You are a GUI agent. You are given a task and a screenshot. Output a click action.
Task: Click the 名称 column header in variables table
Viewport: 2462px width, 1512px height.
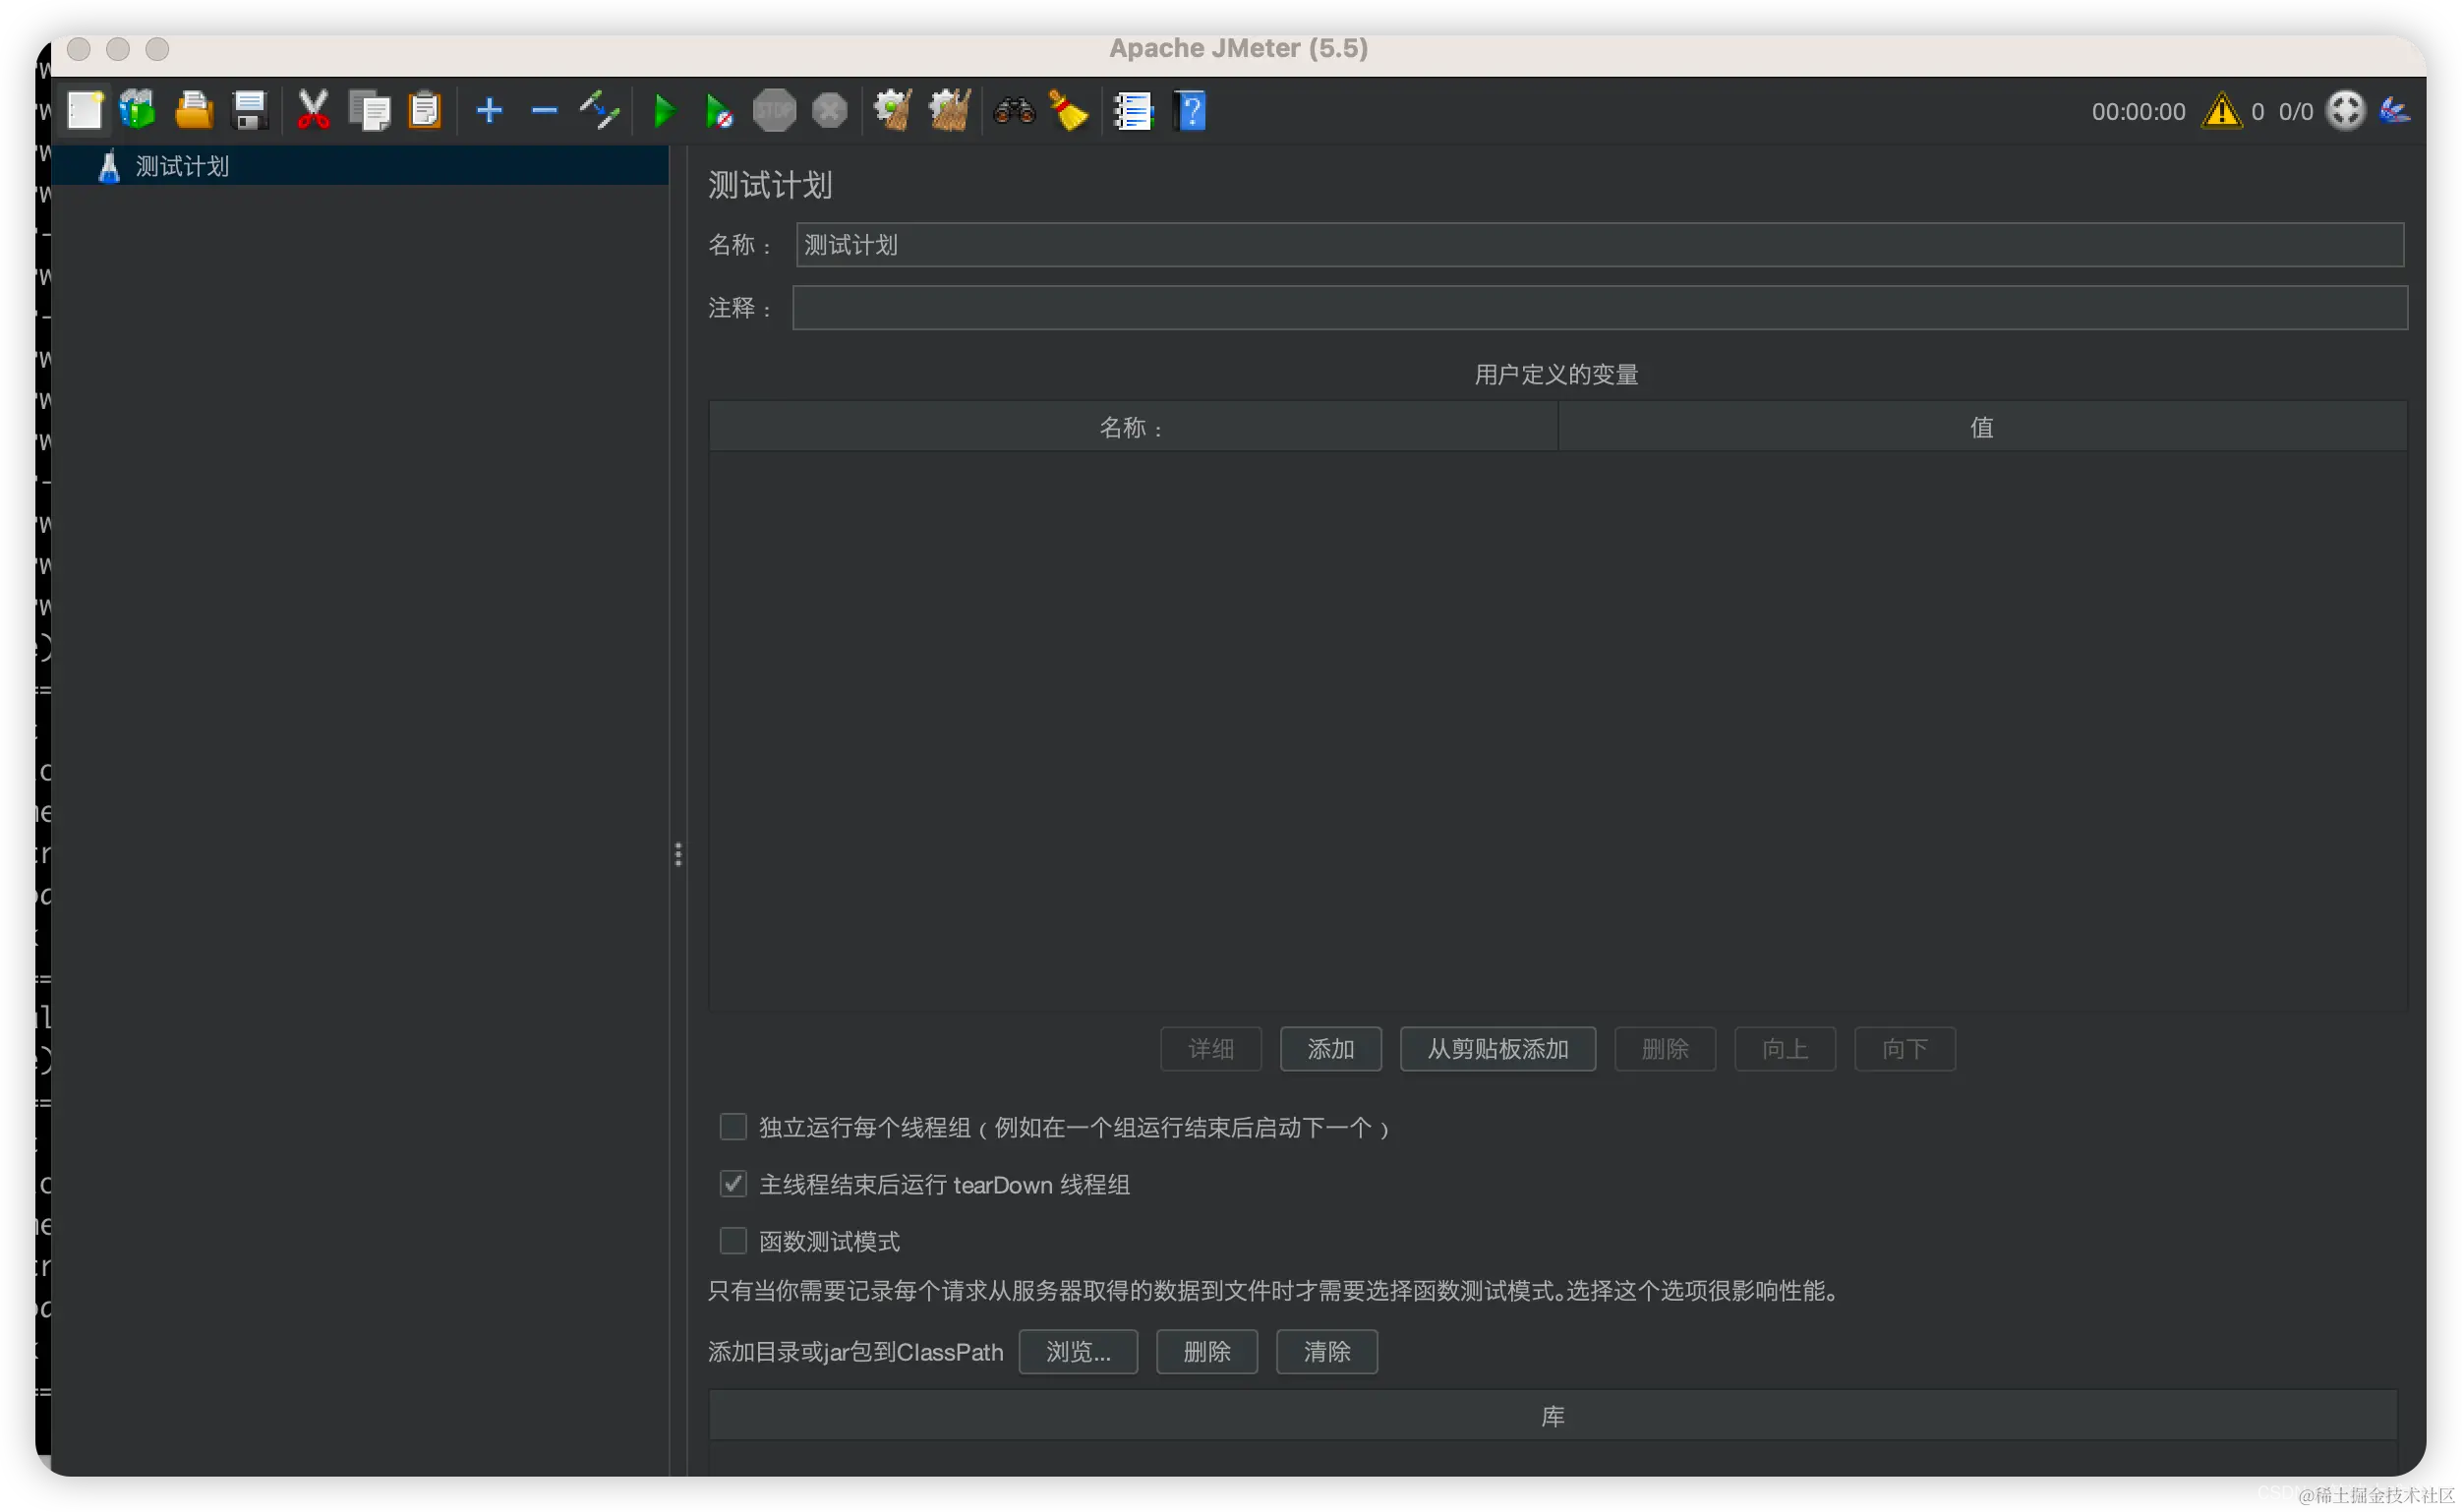[1133, 427]
